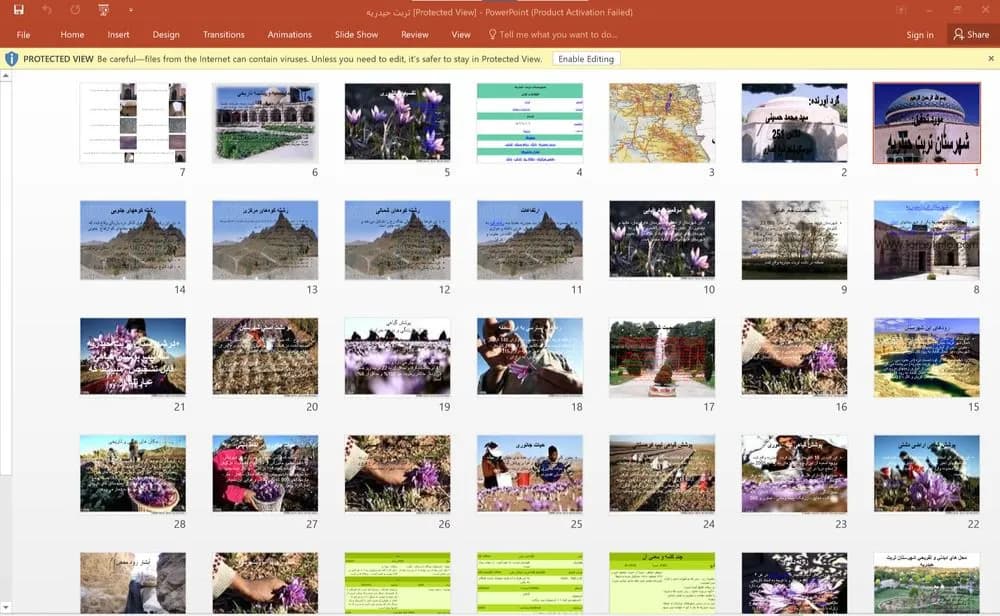Select the map slide, number 3
Viewport: 1000px width, 616px height.
(662, 122)
